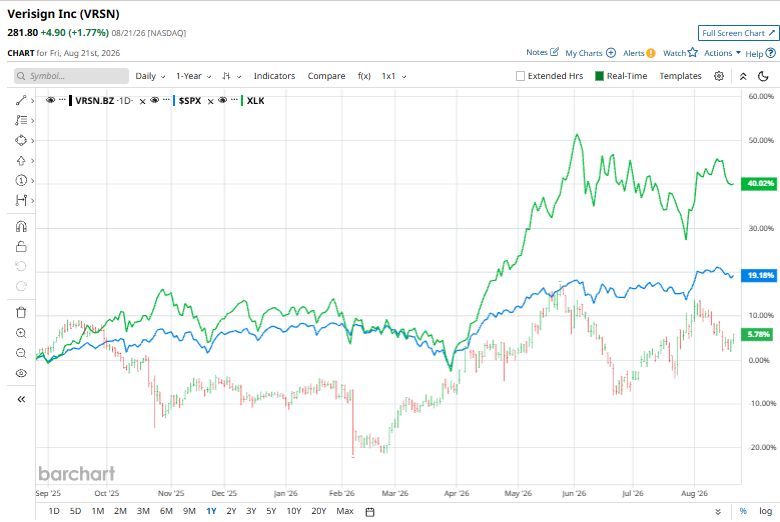Click the green 40.02% XLK value label
780x522 pixels.
pos(760,184)
